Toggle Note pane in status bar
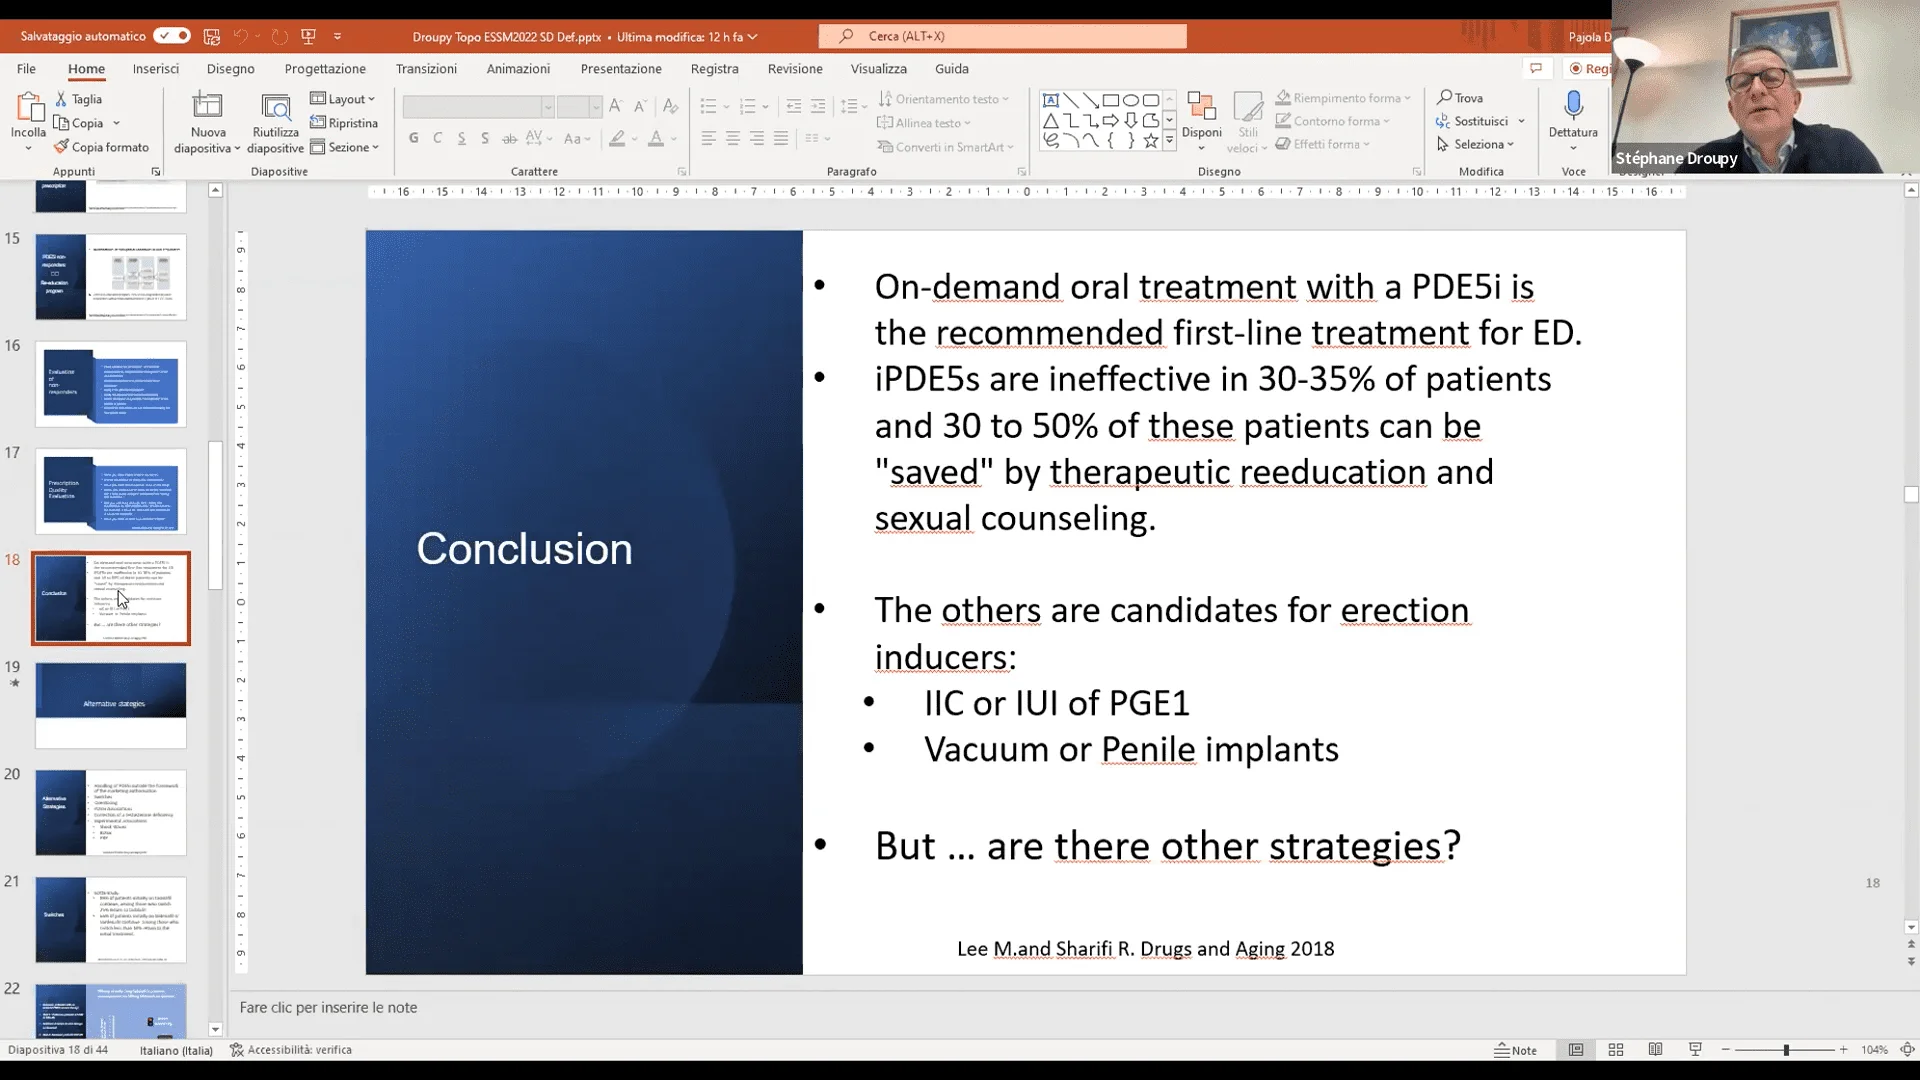This screenshot has width=1920, height=1080. pos(1516,1050)
